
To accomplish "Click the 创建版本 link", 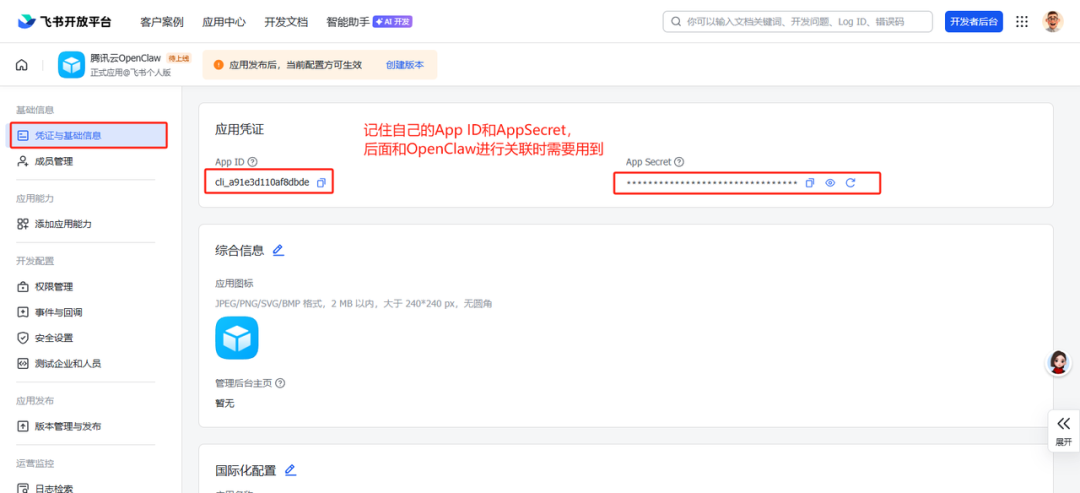I will [405, 65].
